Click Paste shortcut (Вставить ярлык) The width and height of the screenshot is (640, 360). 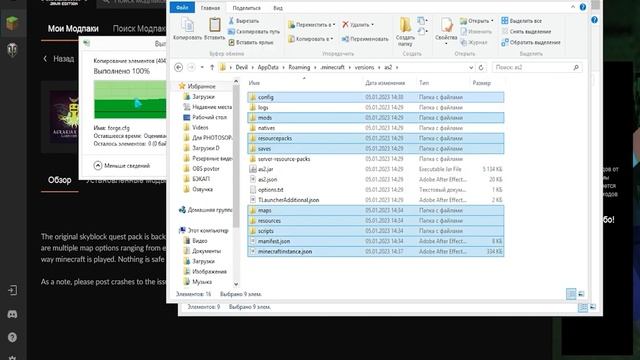[x=251, y=42]
